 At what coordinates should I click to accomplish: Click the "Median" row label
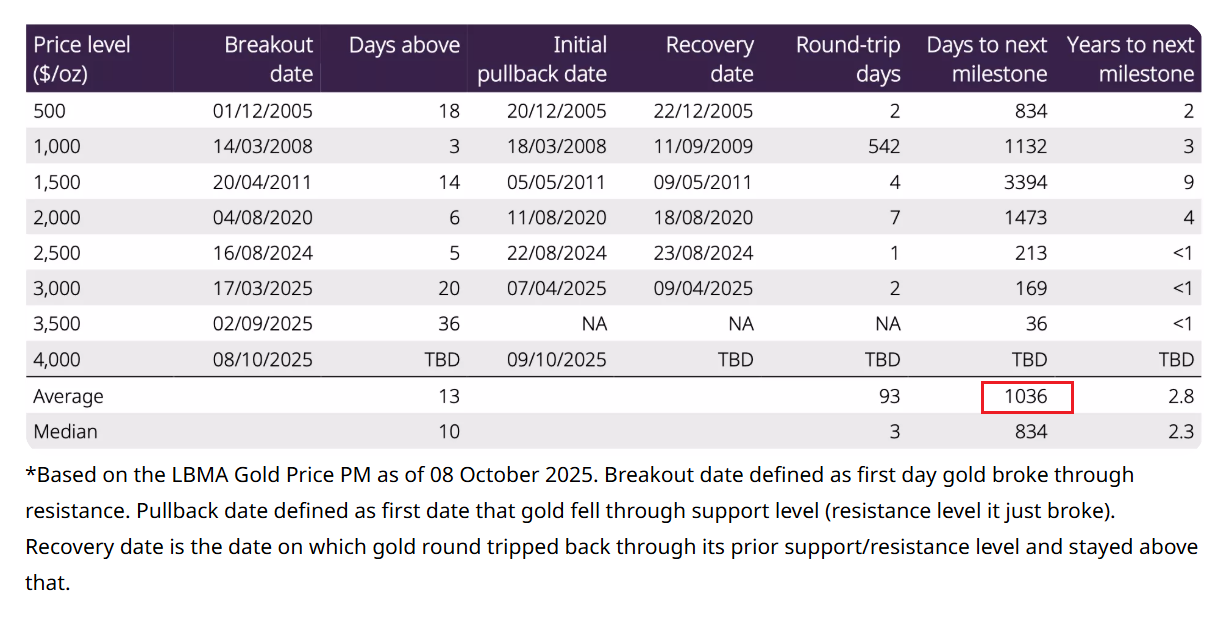tap(65, 432)
